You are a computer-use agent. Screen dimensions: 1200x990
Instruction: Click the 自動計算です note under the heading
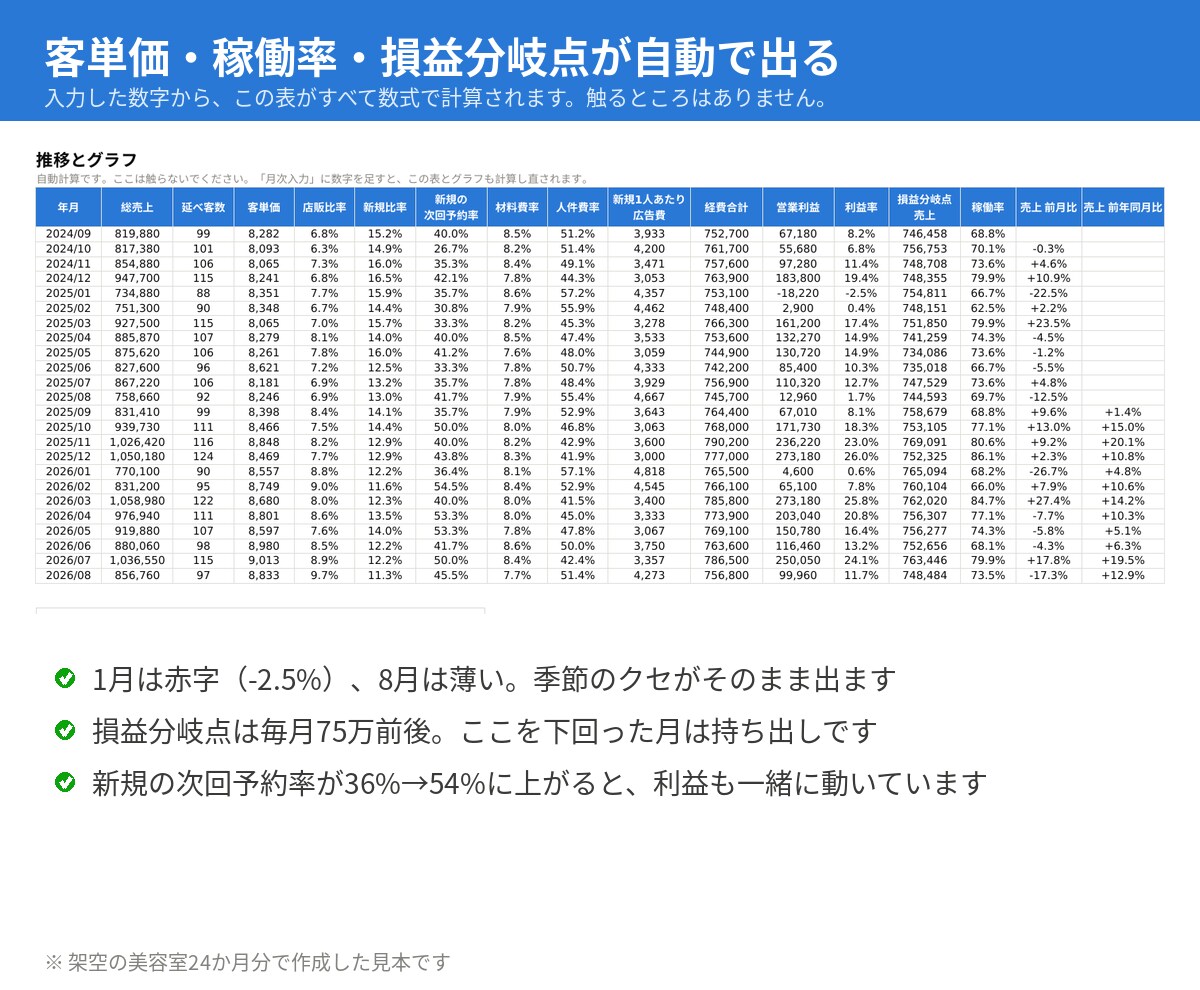[x=313, y=179]
